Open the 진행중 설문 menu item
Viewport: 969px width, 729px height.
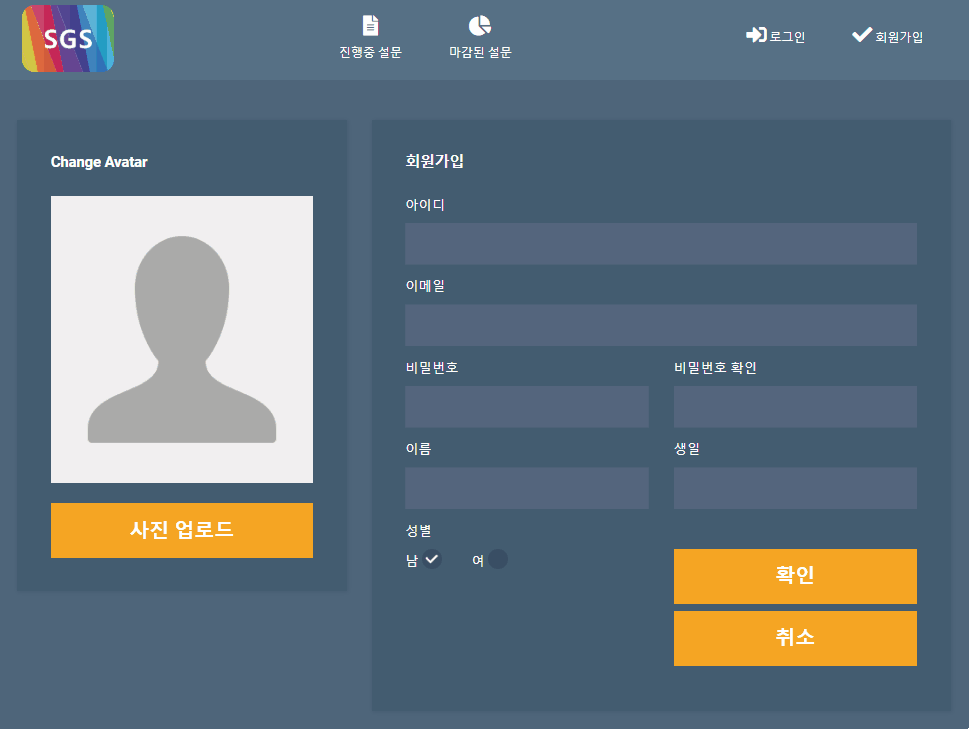point(370,53)
